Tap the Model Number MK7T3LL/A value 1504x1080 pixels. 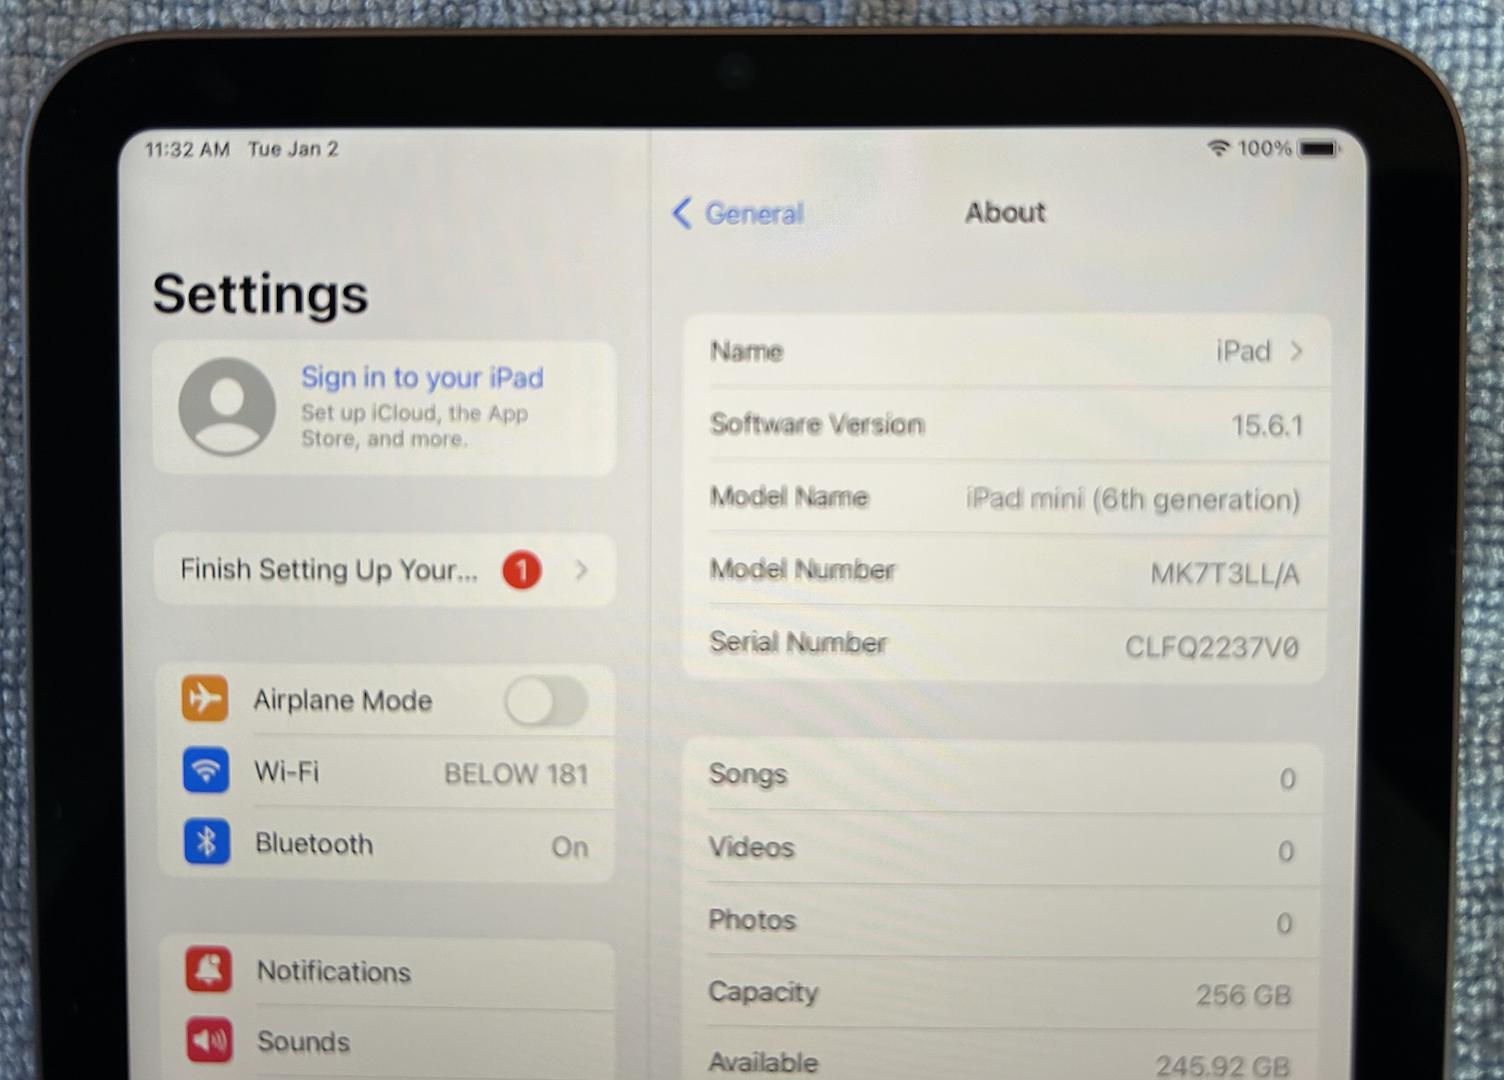point(1225,574)
